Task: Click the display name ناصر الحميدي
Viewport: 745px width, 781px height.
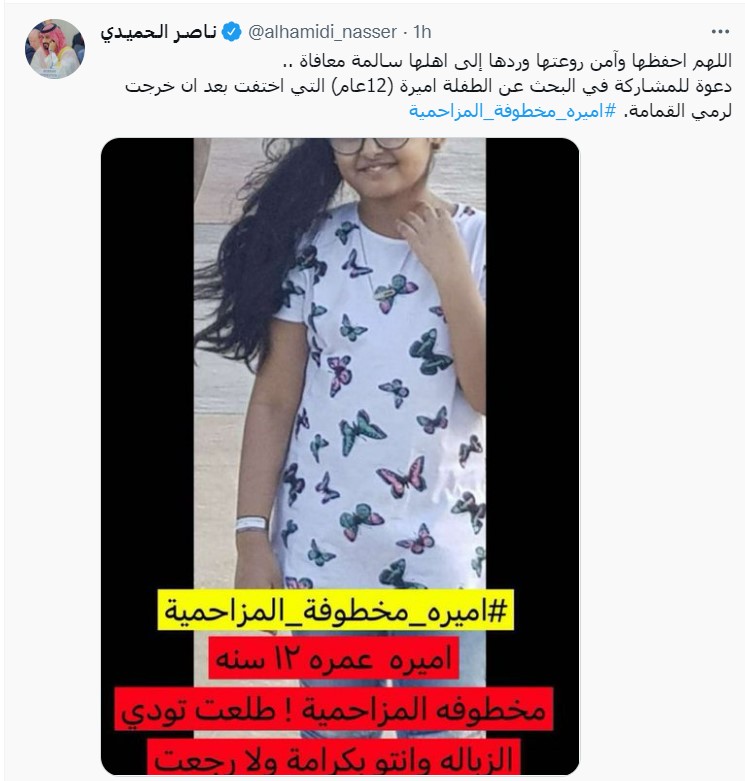Action: coord(158,32)
